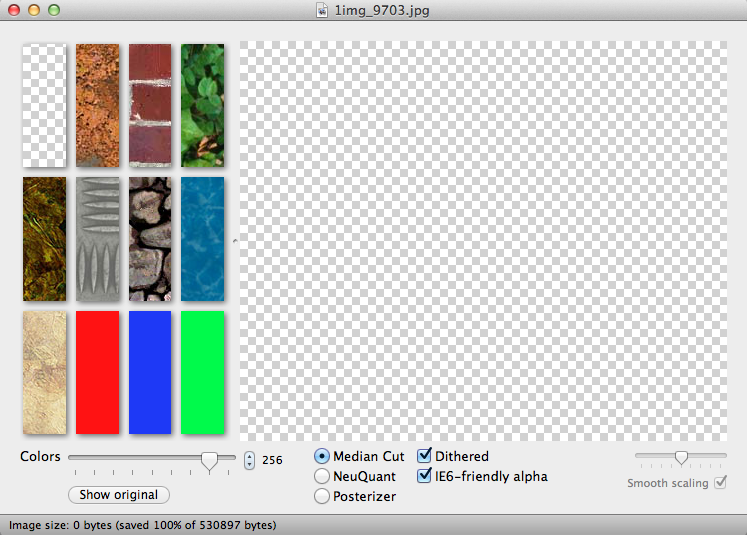Image resolution: width=747 pixels, height=535 pixels.
Task: Choose the solid green background color
Action: (x=202, y=373)
